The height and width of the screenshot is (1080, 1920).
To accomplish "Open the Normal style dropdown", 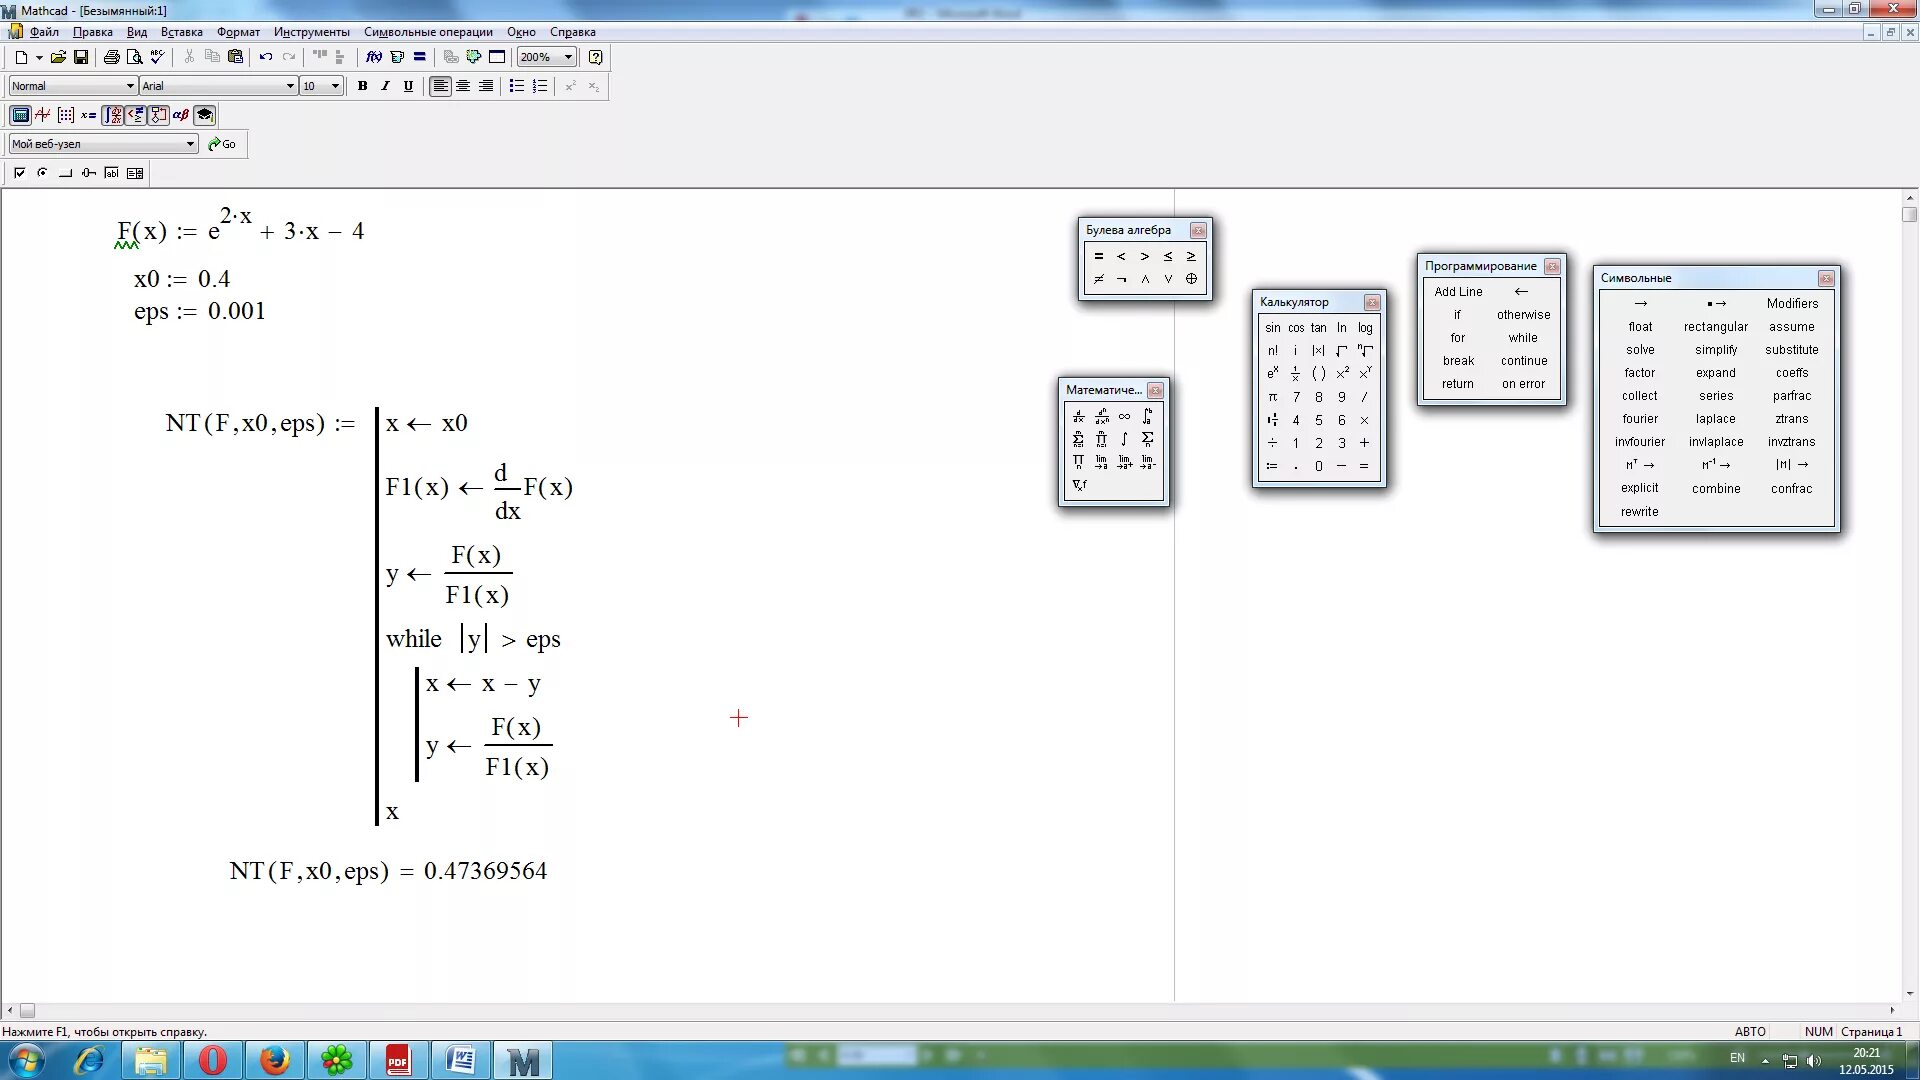I will 130,86.
